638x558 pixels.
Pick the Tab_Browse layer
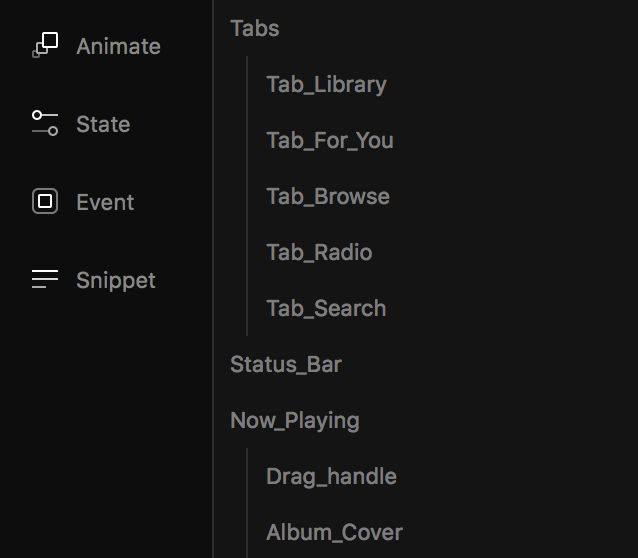[328, 197]
